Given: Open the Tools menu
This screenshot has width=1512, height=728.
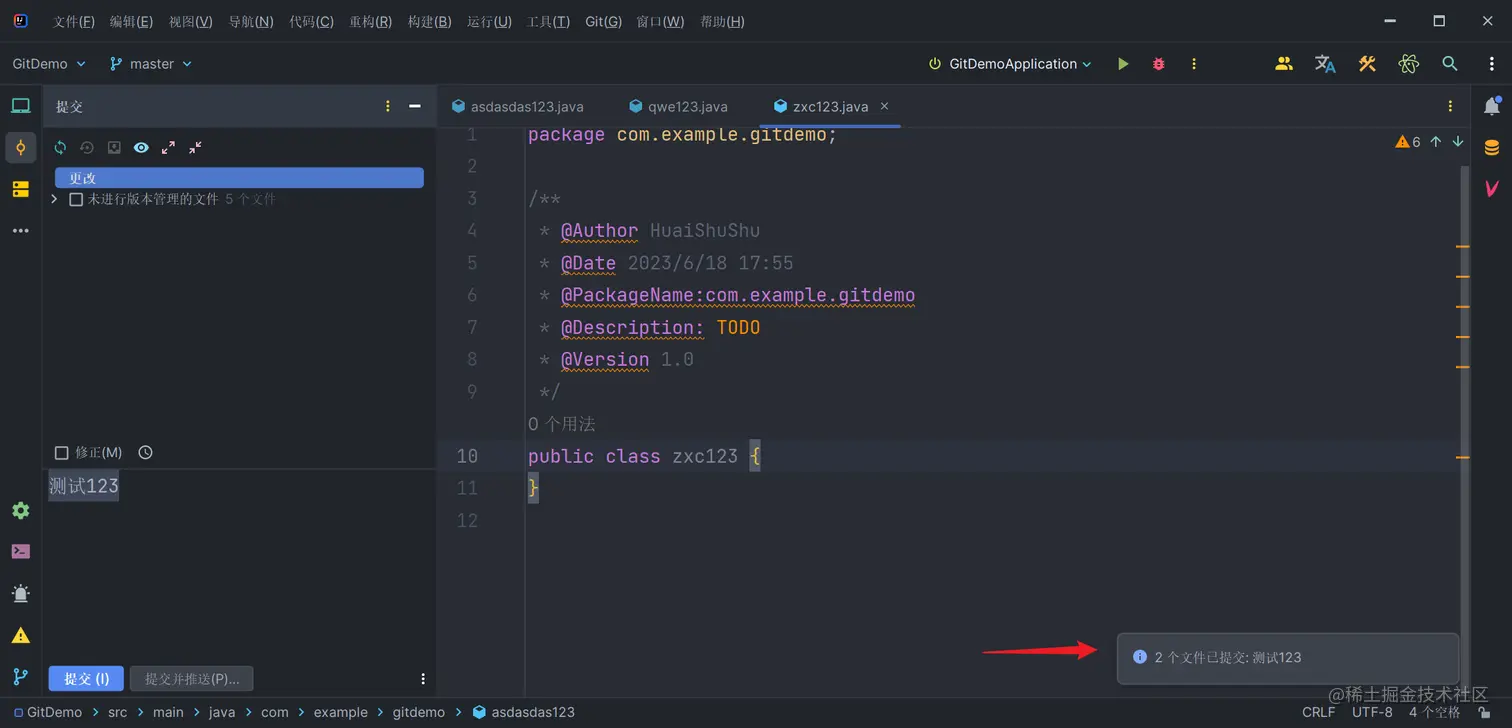Looking at the screenshot, I should [x=548, y=22].
